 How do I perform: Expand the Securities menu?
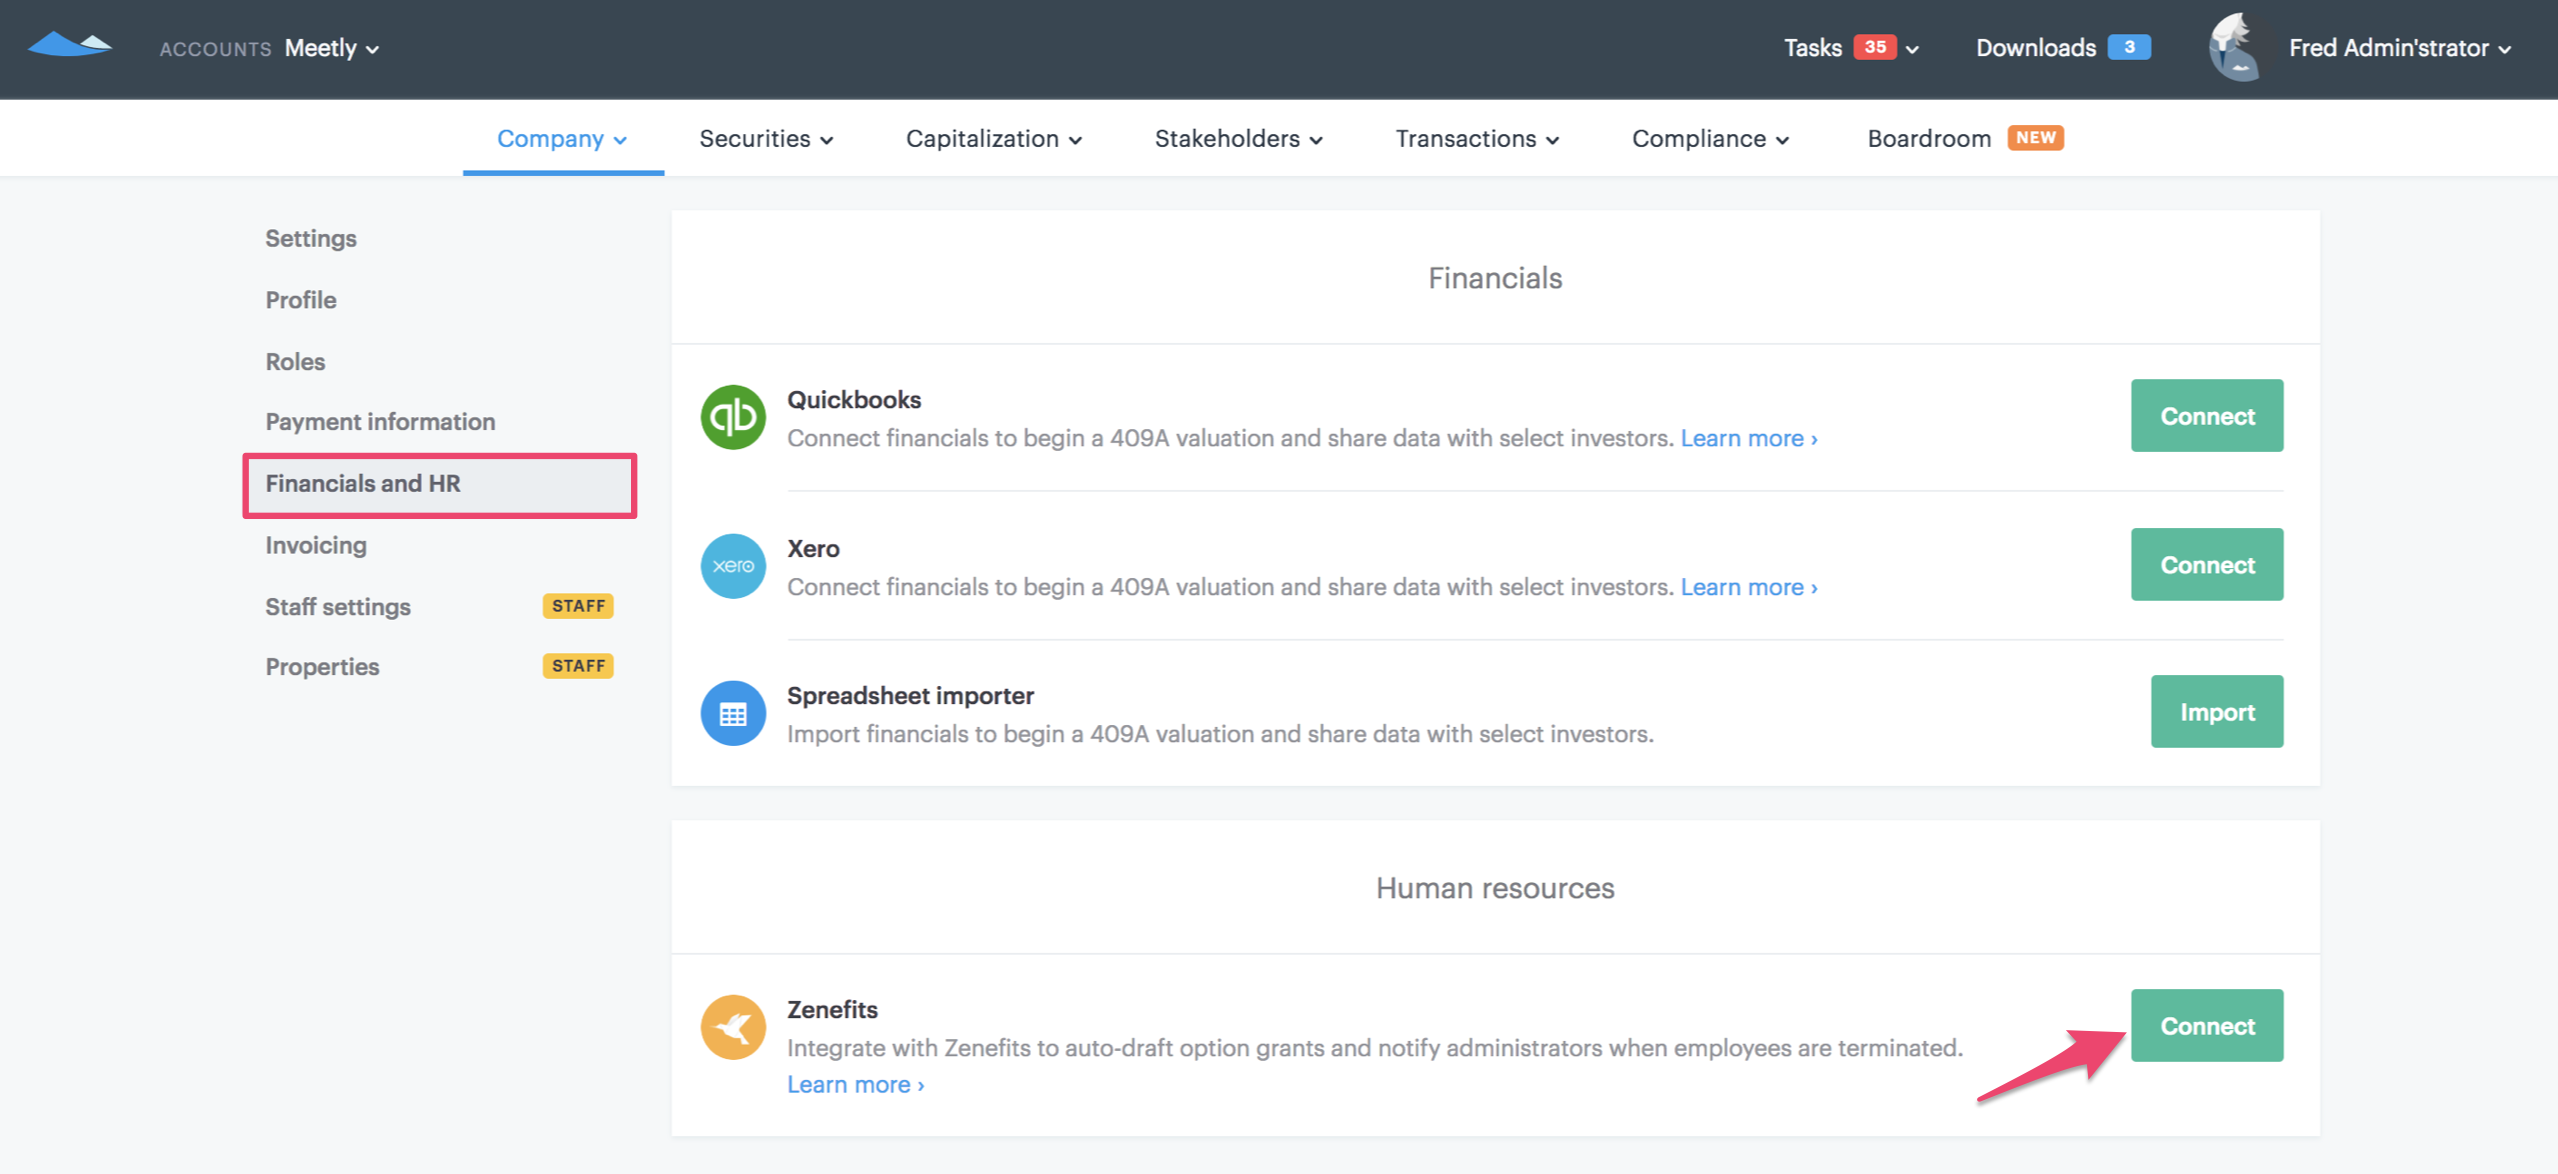point(766,139)
